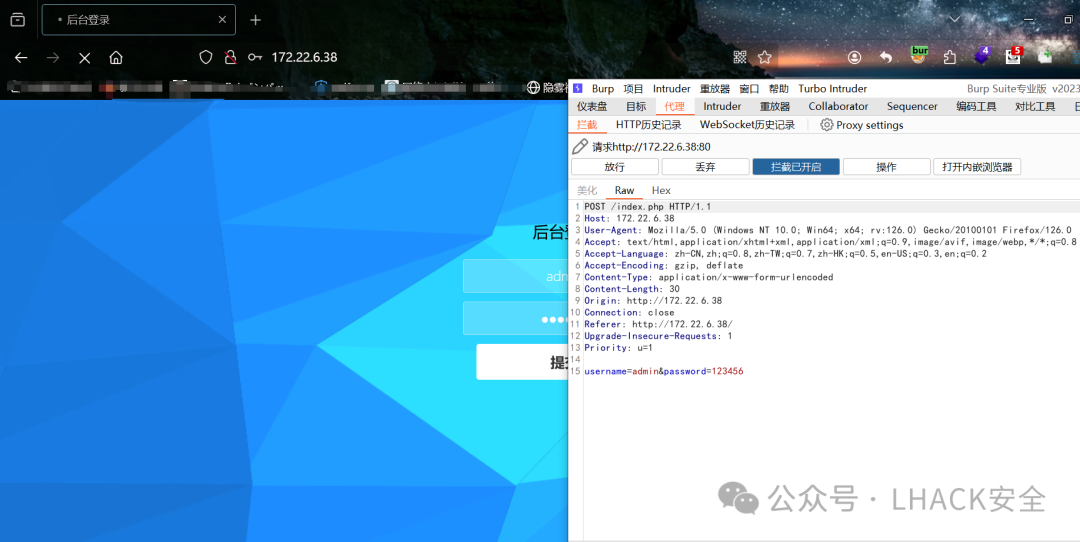Image resolution: width=1080 pixels, height=542 pixels.
Task: Click the password field on login page
Action: tap(515, 318)
